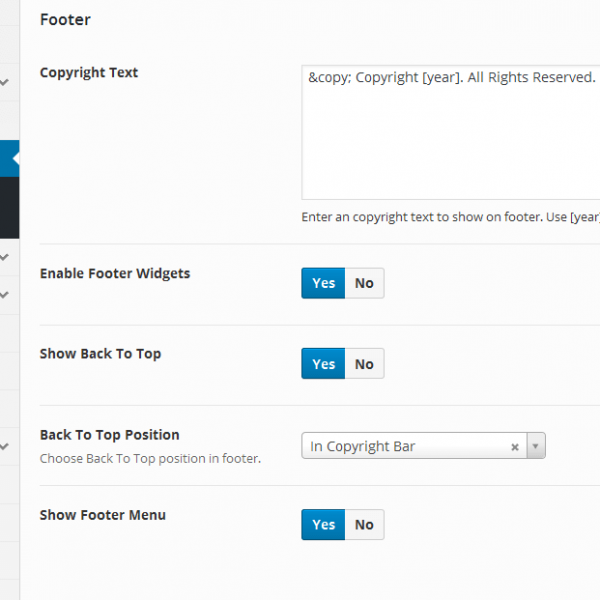This screenshot has width=600, height=600.
Task: Click the Back To Top Position label
Action: pyautogui.click(x=110, y=435)
